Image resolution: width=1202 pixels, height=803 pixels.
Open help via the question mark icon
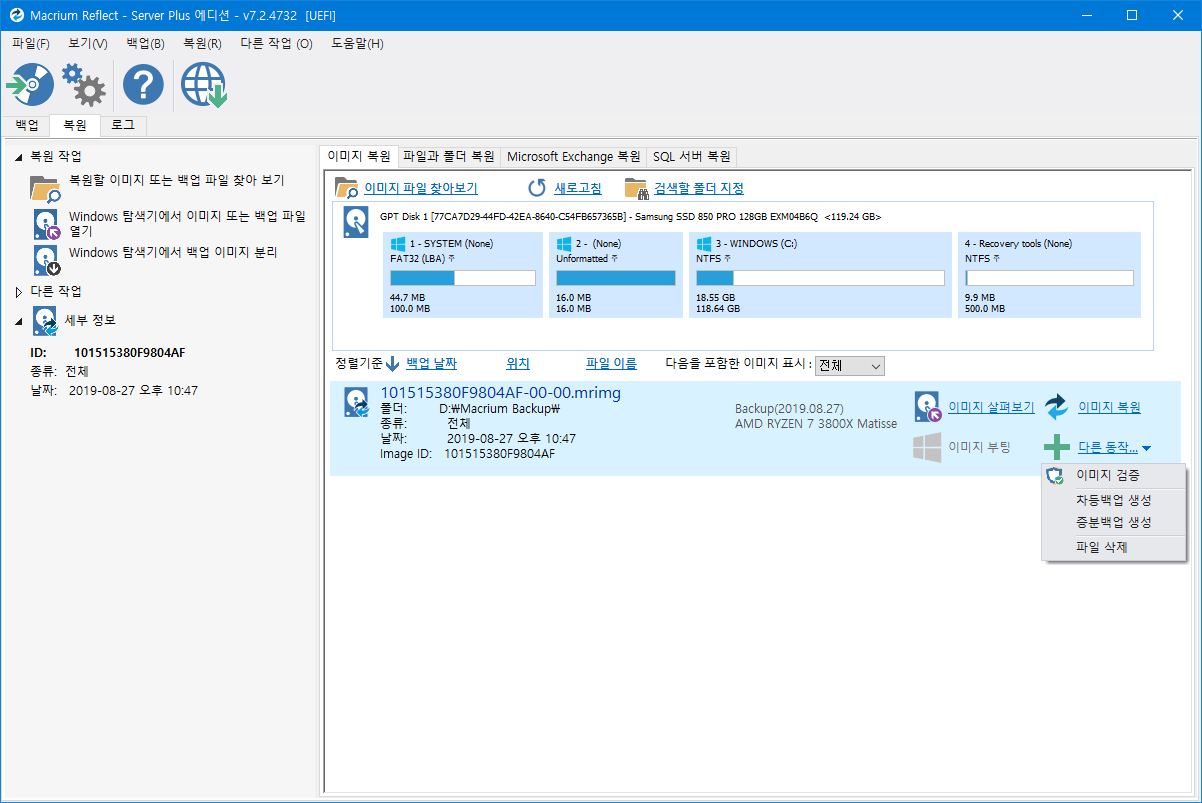[x=143, y=86]
